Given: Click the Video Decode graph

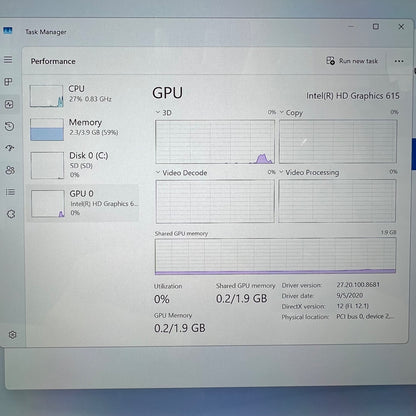Looking at the screenshot, I should pyautogui.click(x=215, y=201).
